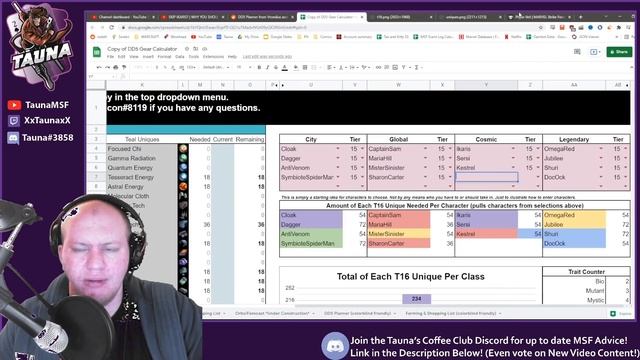Open the text color picker
This screenshot has width=640, height=360.
pyautogui.click(x=284, y=67)
